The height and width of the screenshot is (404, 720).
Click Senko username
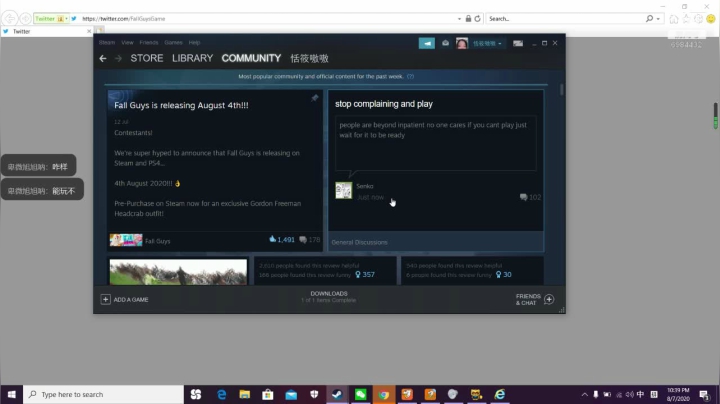click(x=365, y=186)
